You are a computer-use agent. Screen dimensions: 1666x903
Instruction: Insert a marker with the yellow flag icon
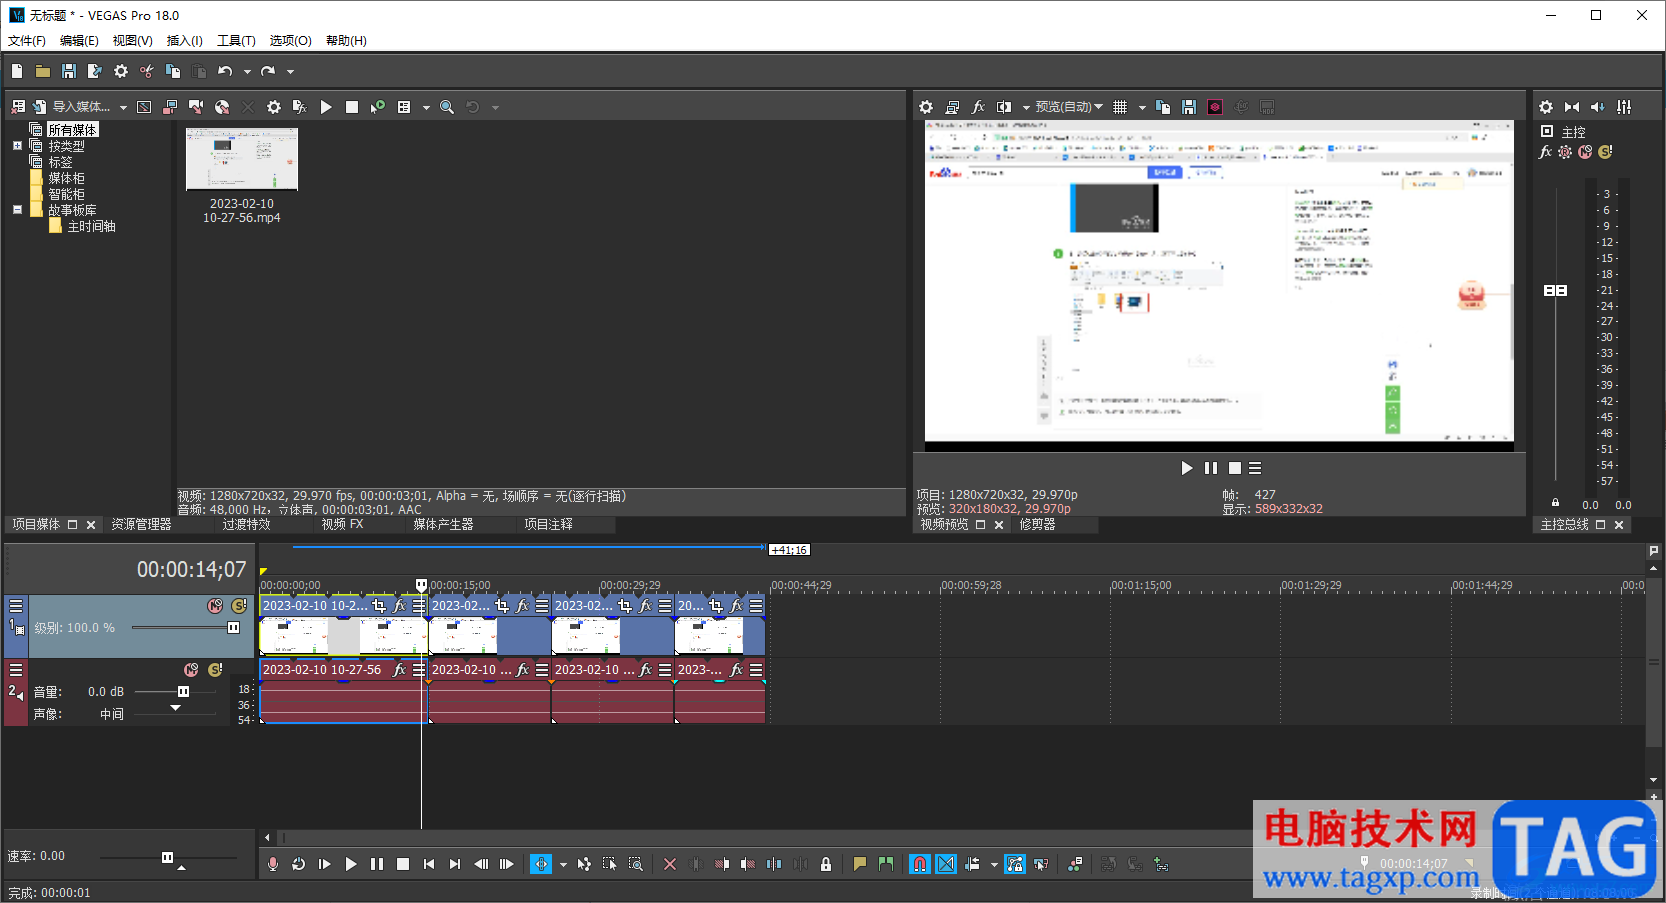[859, 864]
